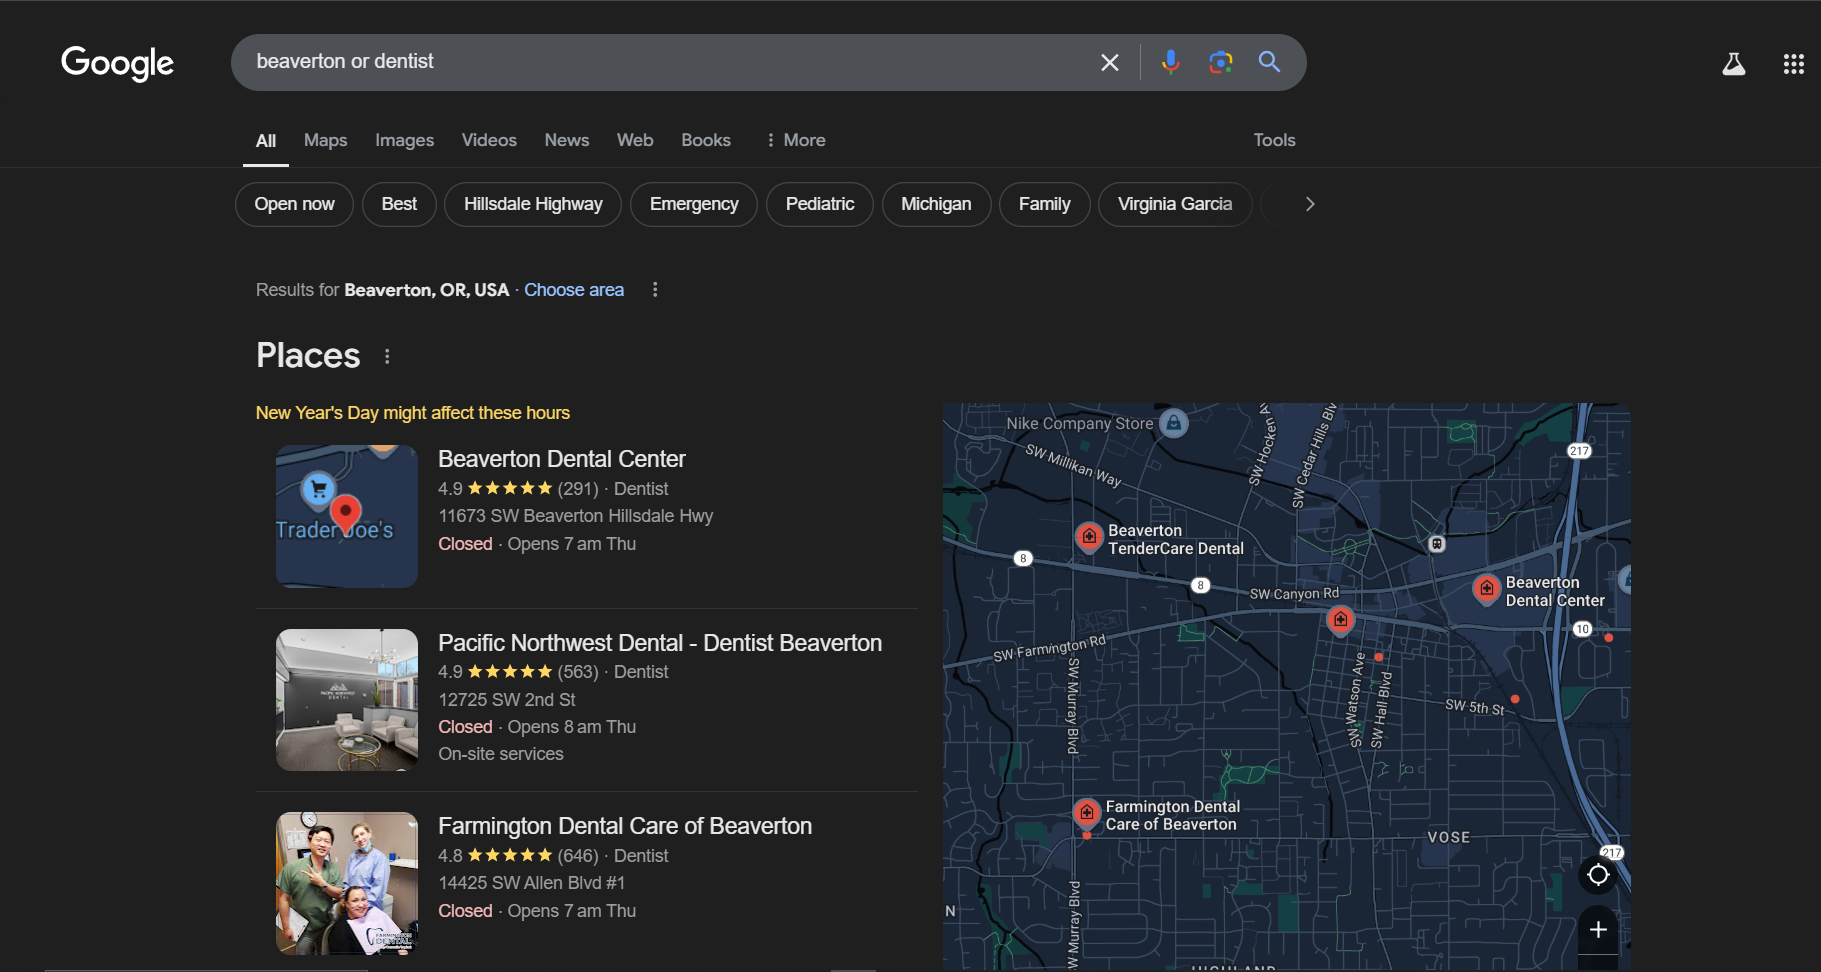This screenshot has height=972, width=1821.
Task: Click into the search field text
Action: (x=345, y=61)
